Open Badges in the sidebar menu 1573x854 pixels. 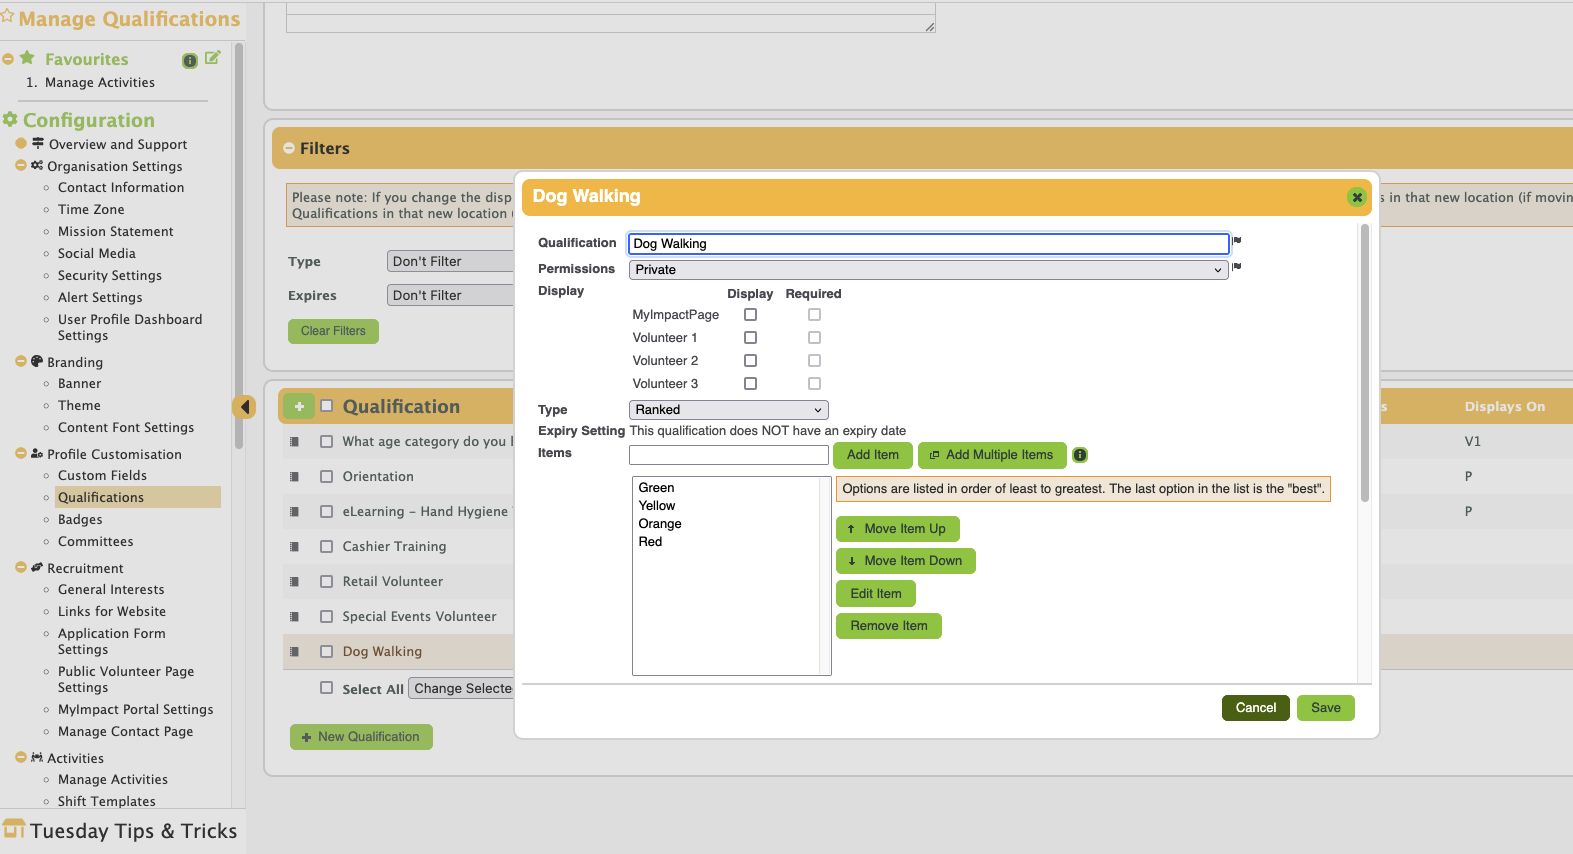click(80, 520)
